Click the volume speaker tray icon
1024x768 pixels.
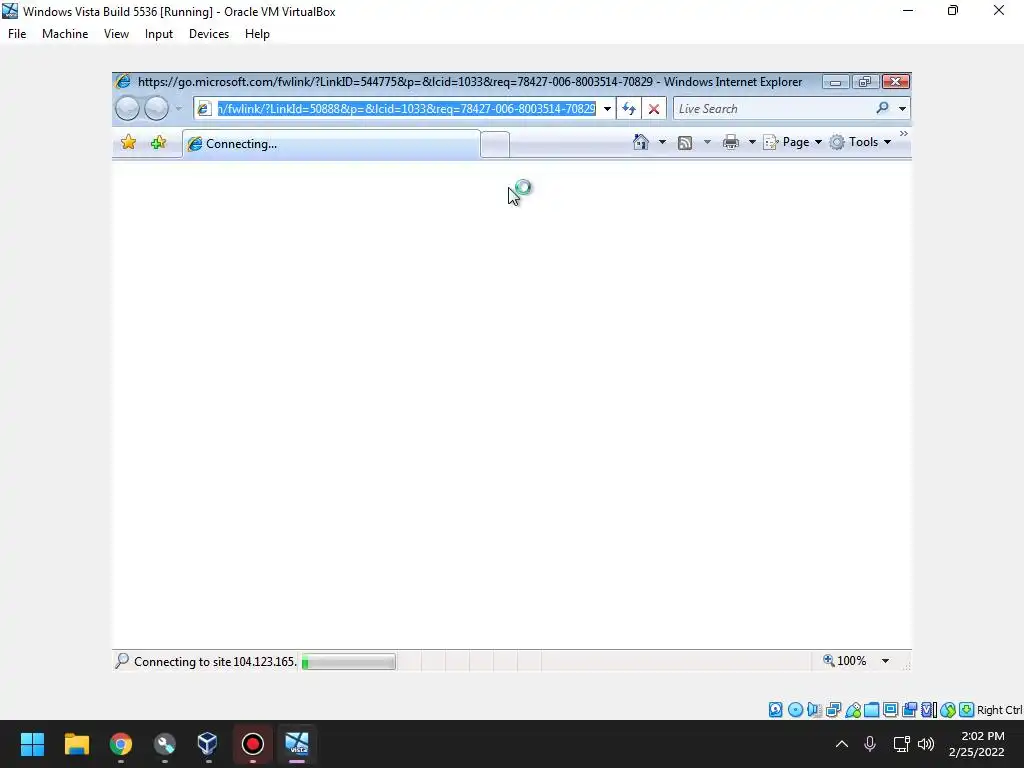tap(926, 744)
